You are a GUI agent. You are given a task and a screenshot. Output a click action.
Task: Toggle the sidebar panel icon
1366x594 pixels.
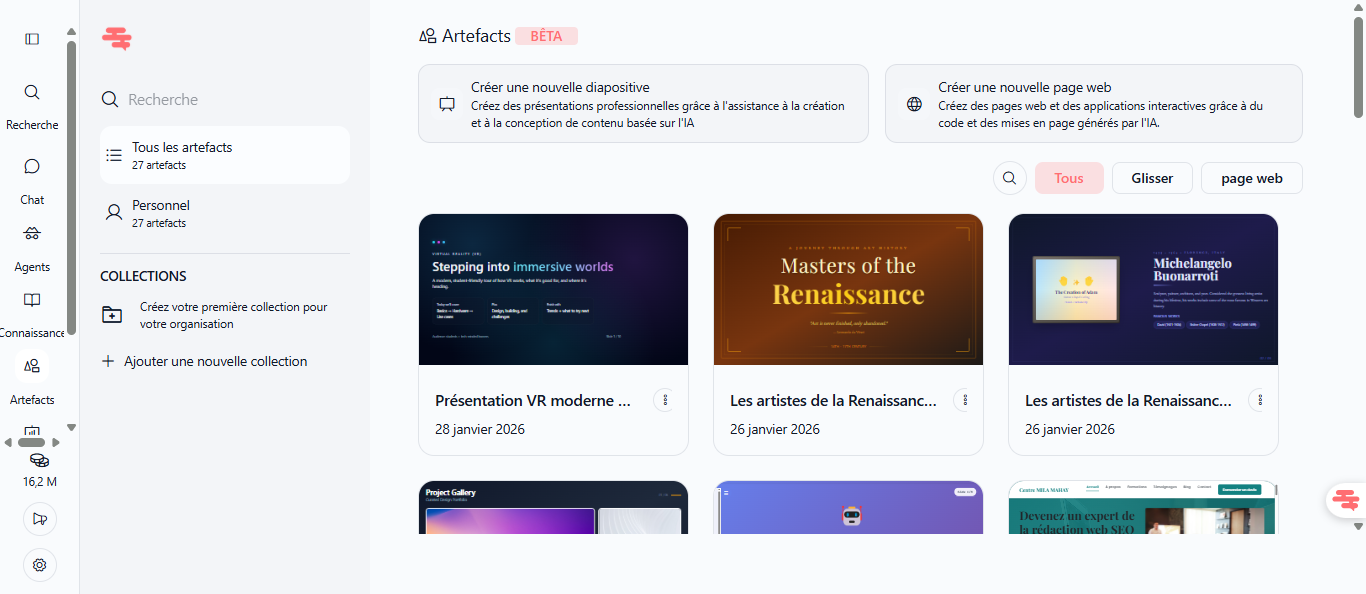pos(32,39)
